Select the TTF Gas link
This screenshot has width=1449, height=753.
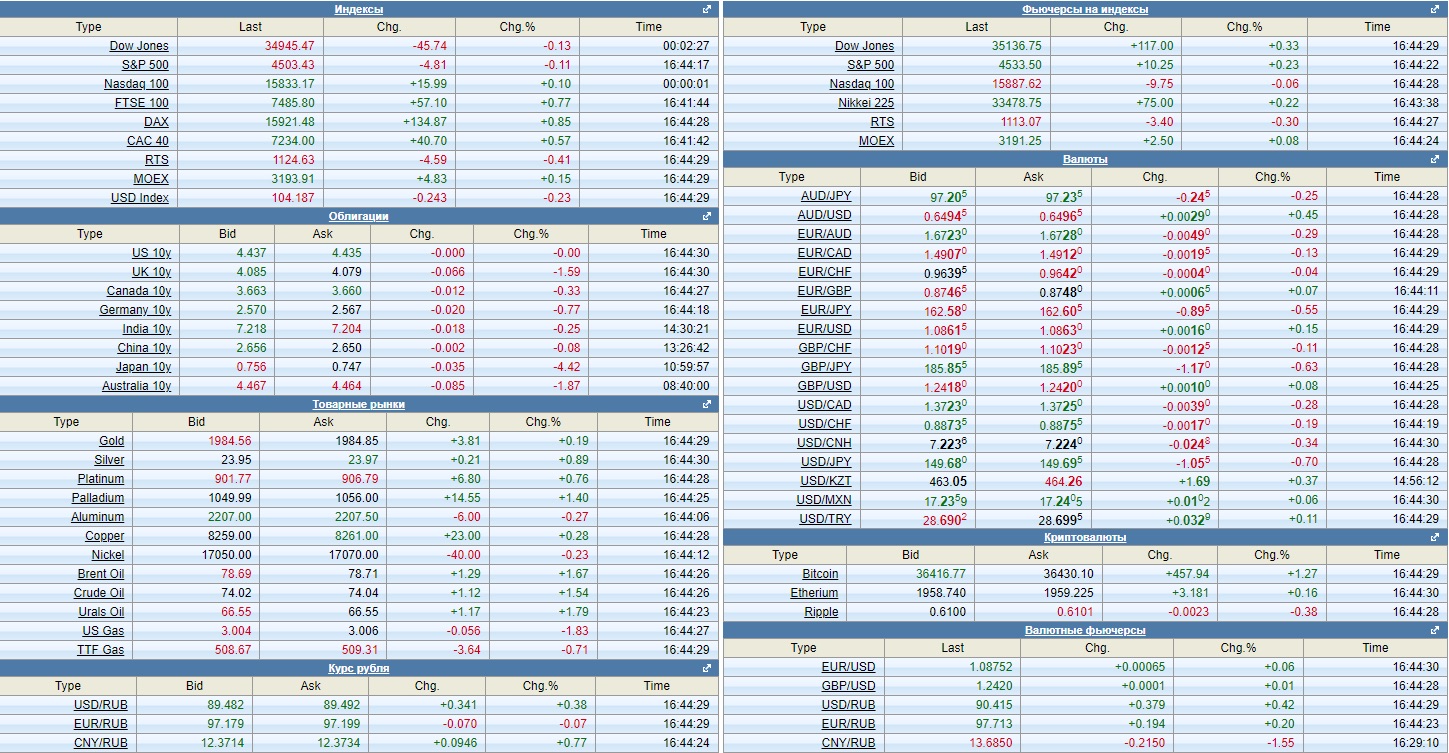pyautogui.click(x=101, y=650)
